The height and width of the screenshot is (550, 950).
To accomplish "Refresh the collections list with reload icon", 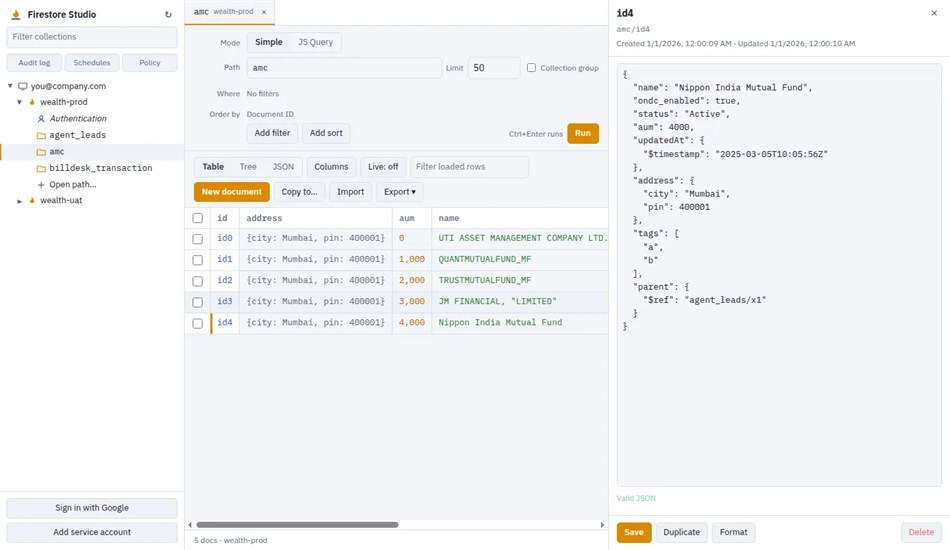I will point(168,15).
